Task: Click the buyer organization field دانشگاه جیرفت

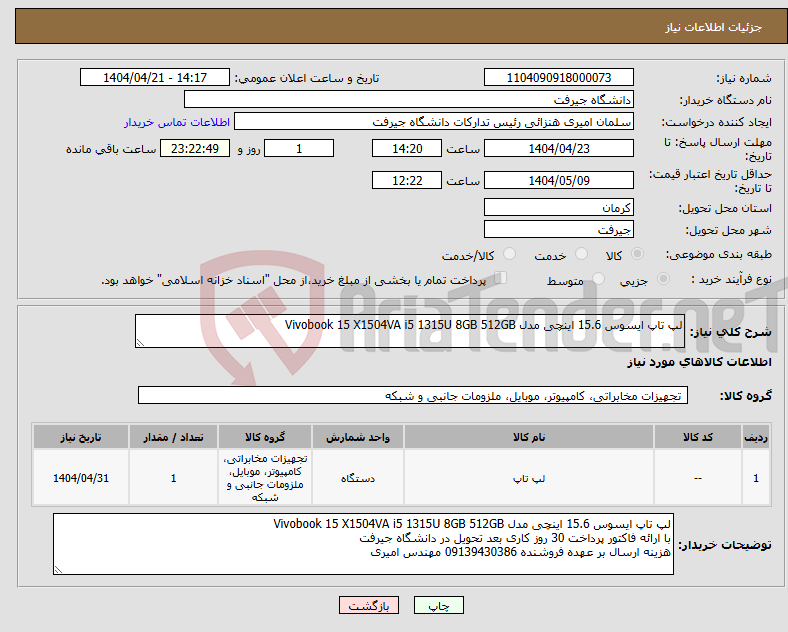Action: point(409,99)
